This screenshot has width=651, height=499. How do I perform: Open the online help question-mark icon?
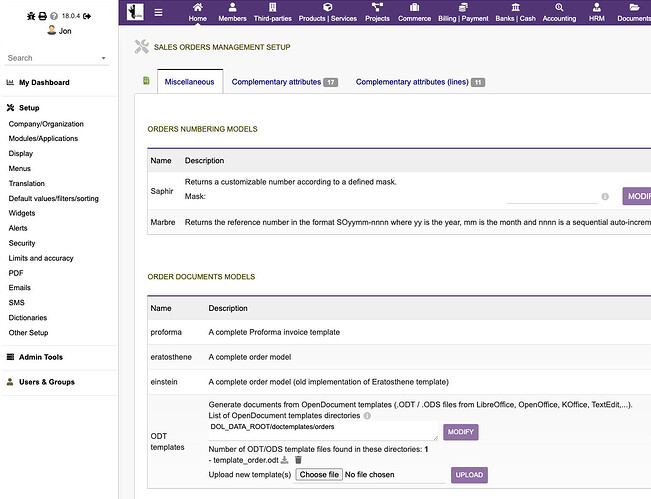(54, 16)
